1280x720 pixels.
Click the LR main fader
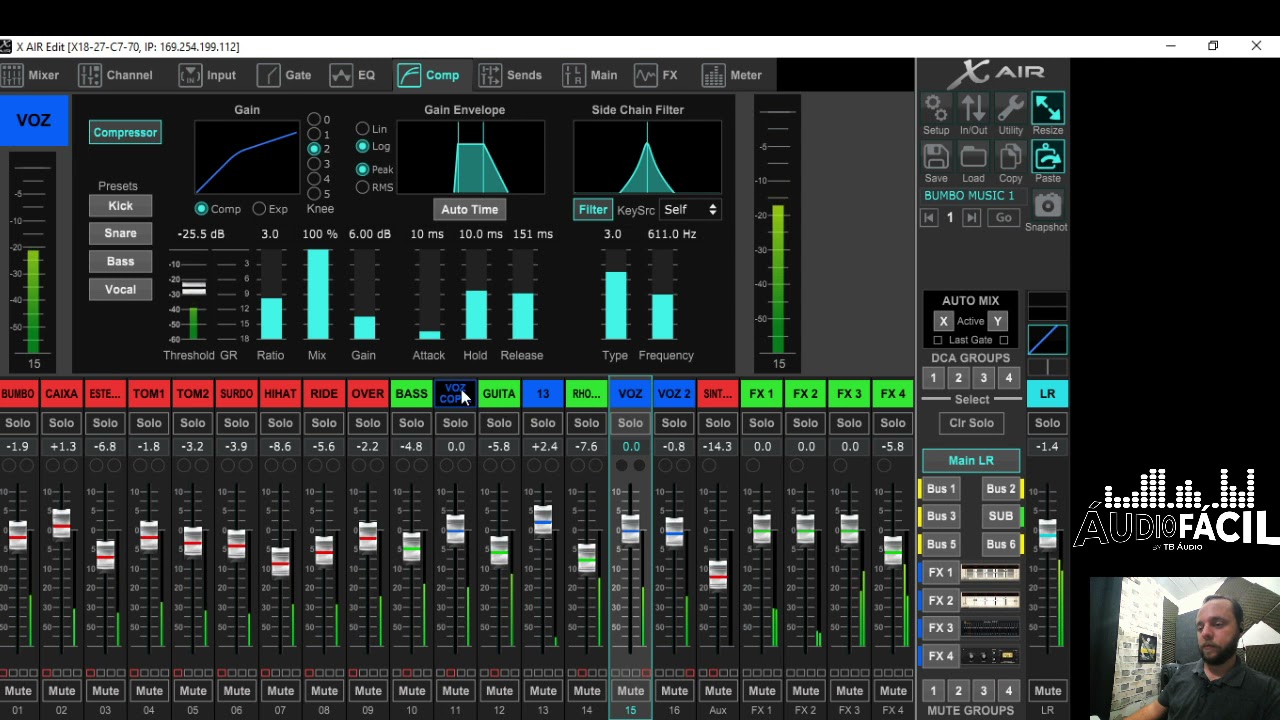[x=1047, y=535]
